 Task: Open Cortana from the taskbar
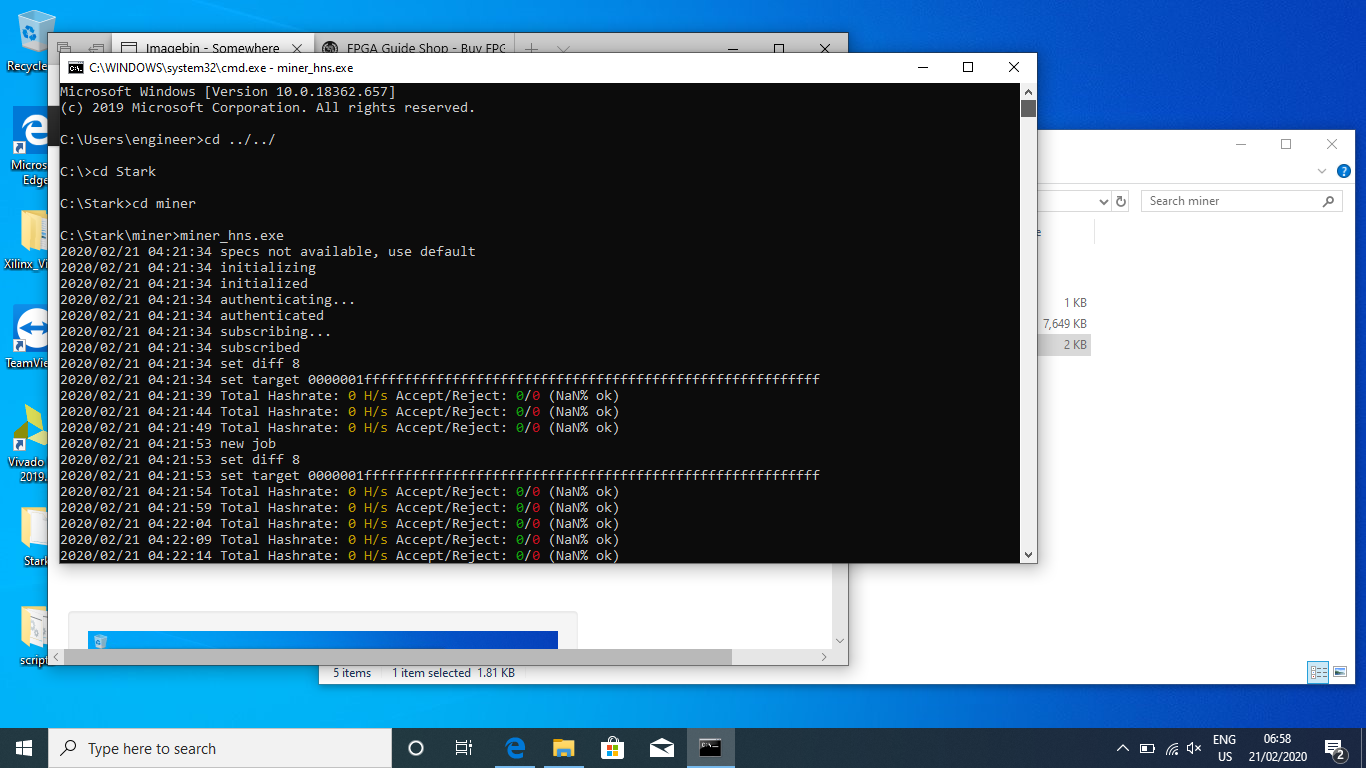416,748
